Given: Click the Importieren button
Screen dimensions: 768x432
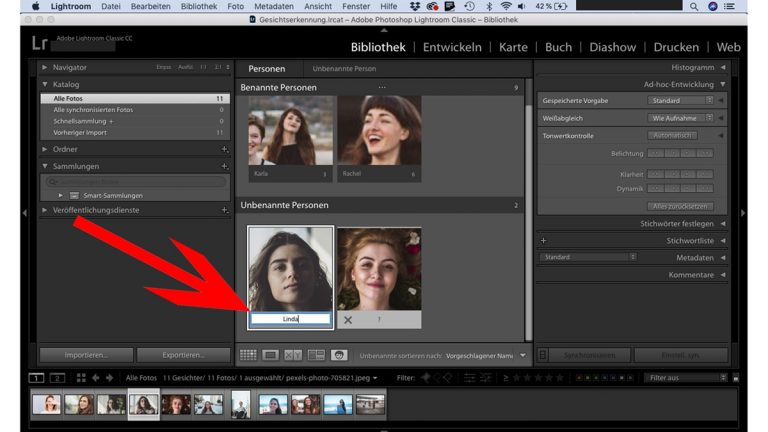Looking at the screenshot, I should 85,355.
